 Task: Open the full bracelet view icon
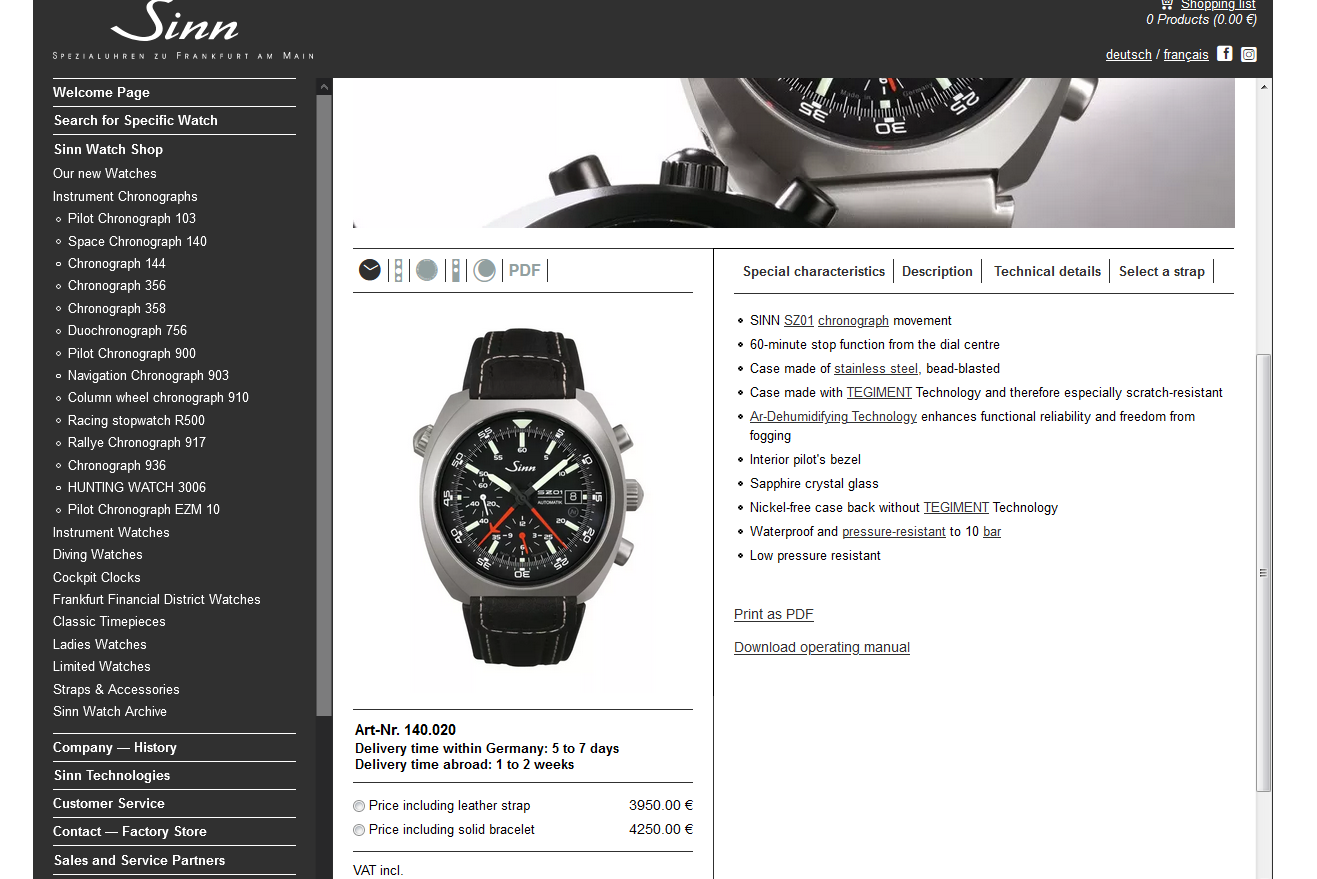click(398, 270)
